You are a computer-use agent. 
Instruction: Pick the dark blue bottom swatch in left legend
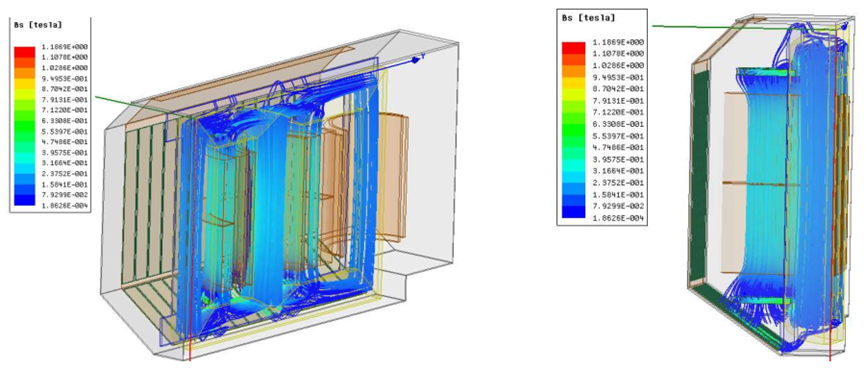pyautogui.click(x=25, y=201)
